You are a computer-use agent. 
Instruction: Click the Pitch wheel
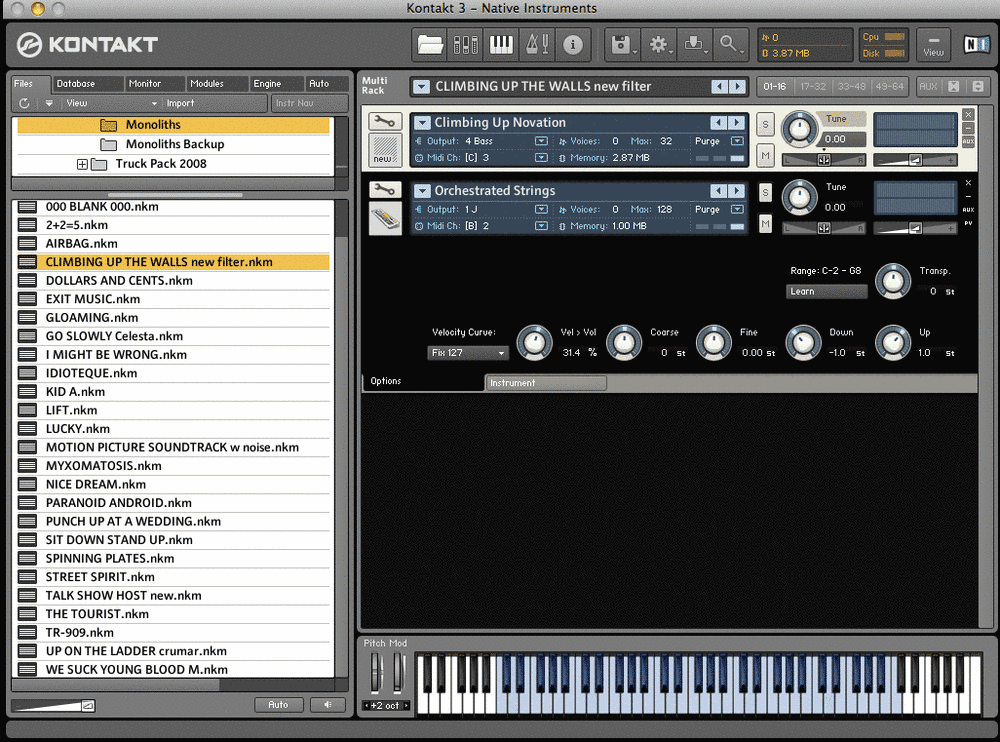click(376, 672)
